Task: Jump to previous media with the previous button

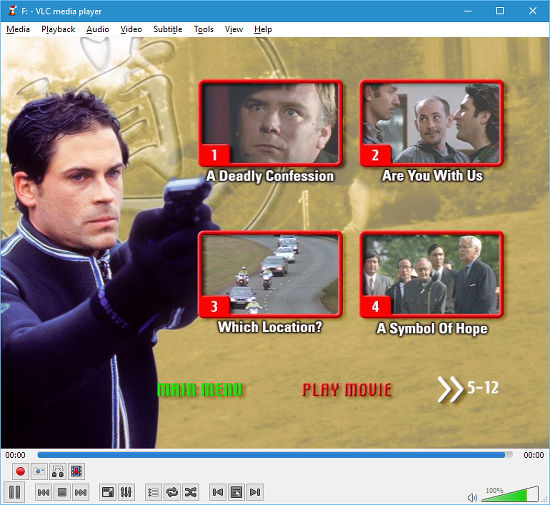Action: [43, 492]
